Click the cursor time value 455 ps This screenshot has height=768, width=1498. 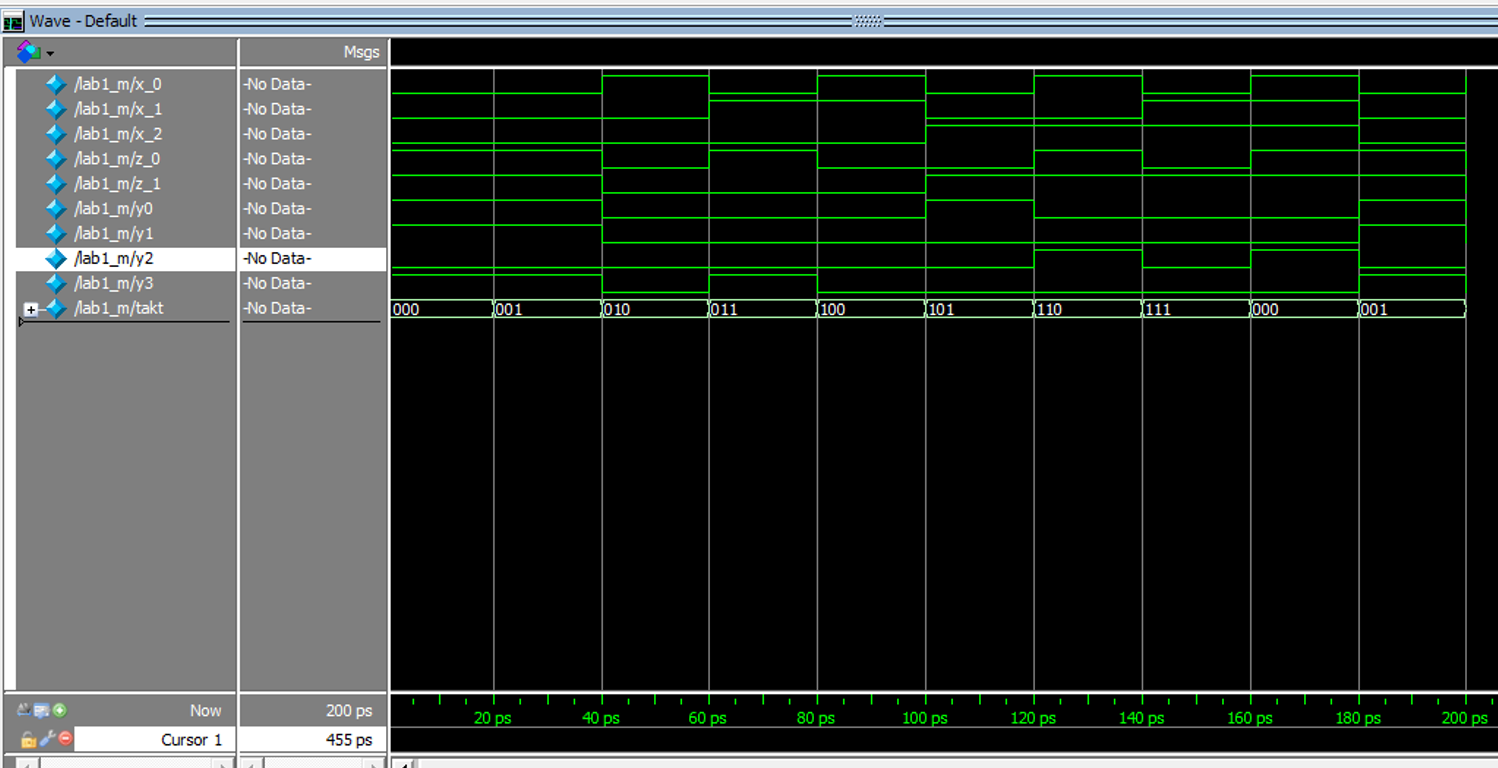[x=349, y=740]
